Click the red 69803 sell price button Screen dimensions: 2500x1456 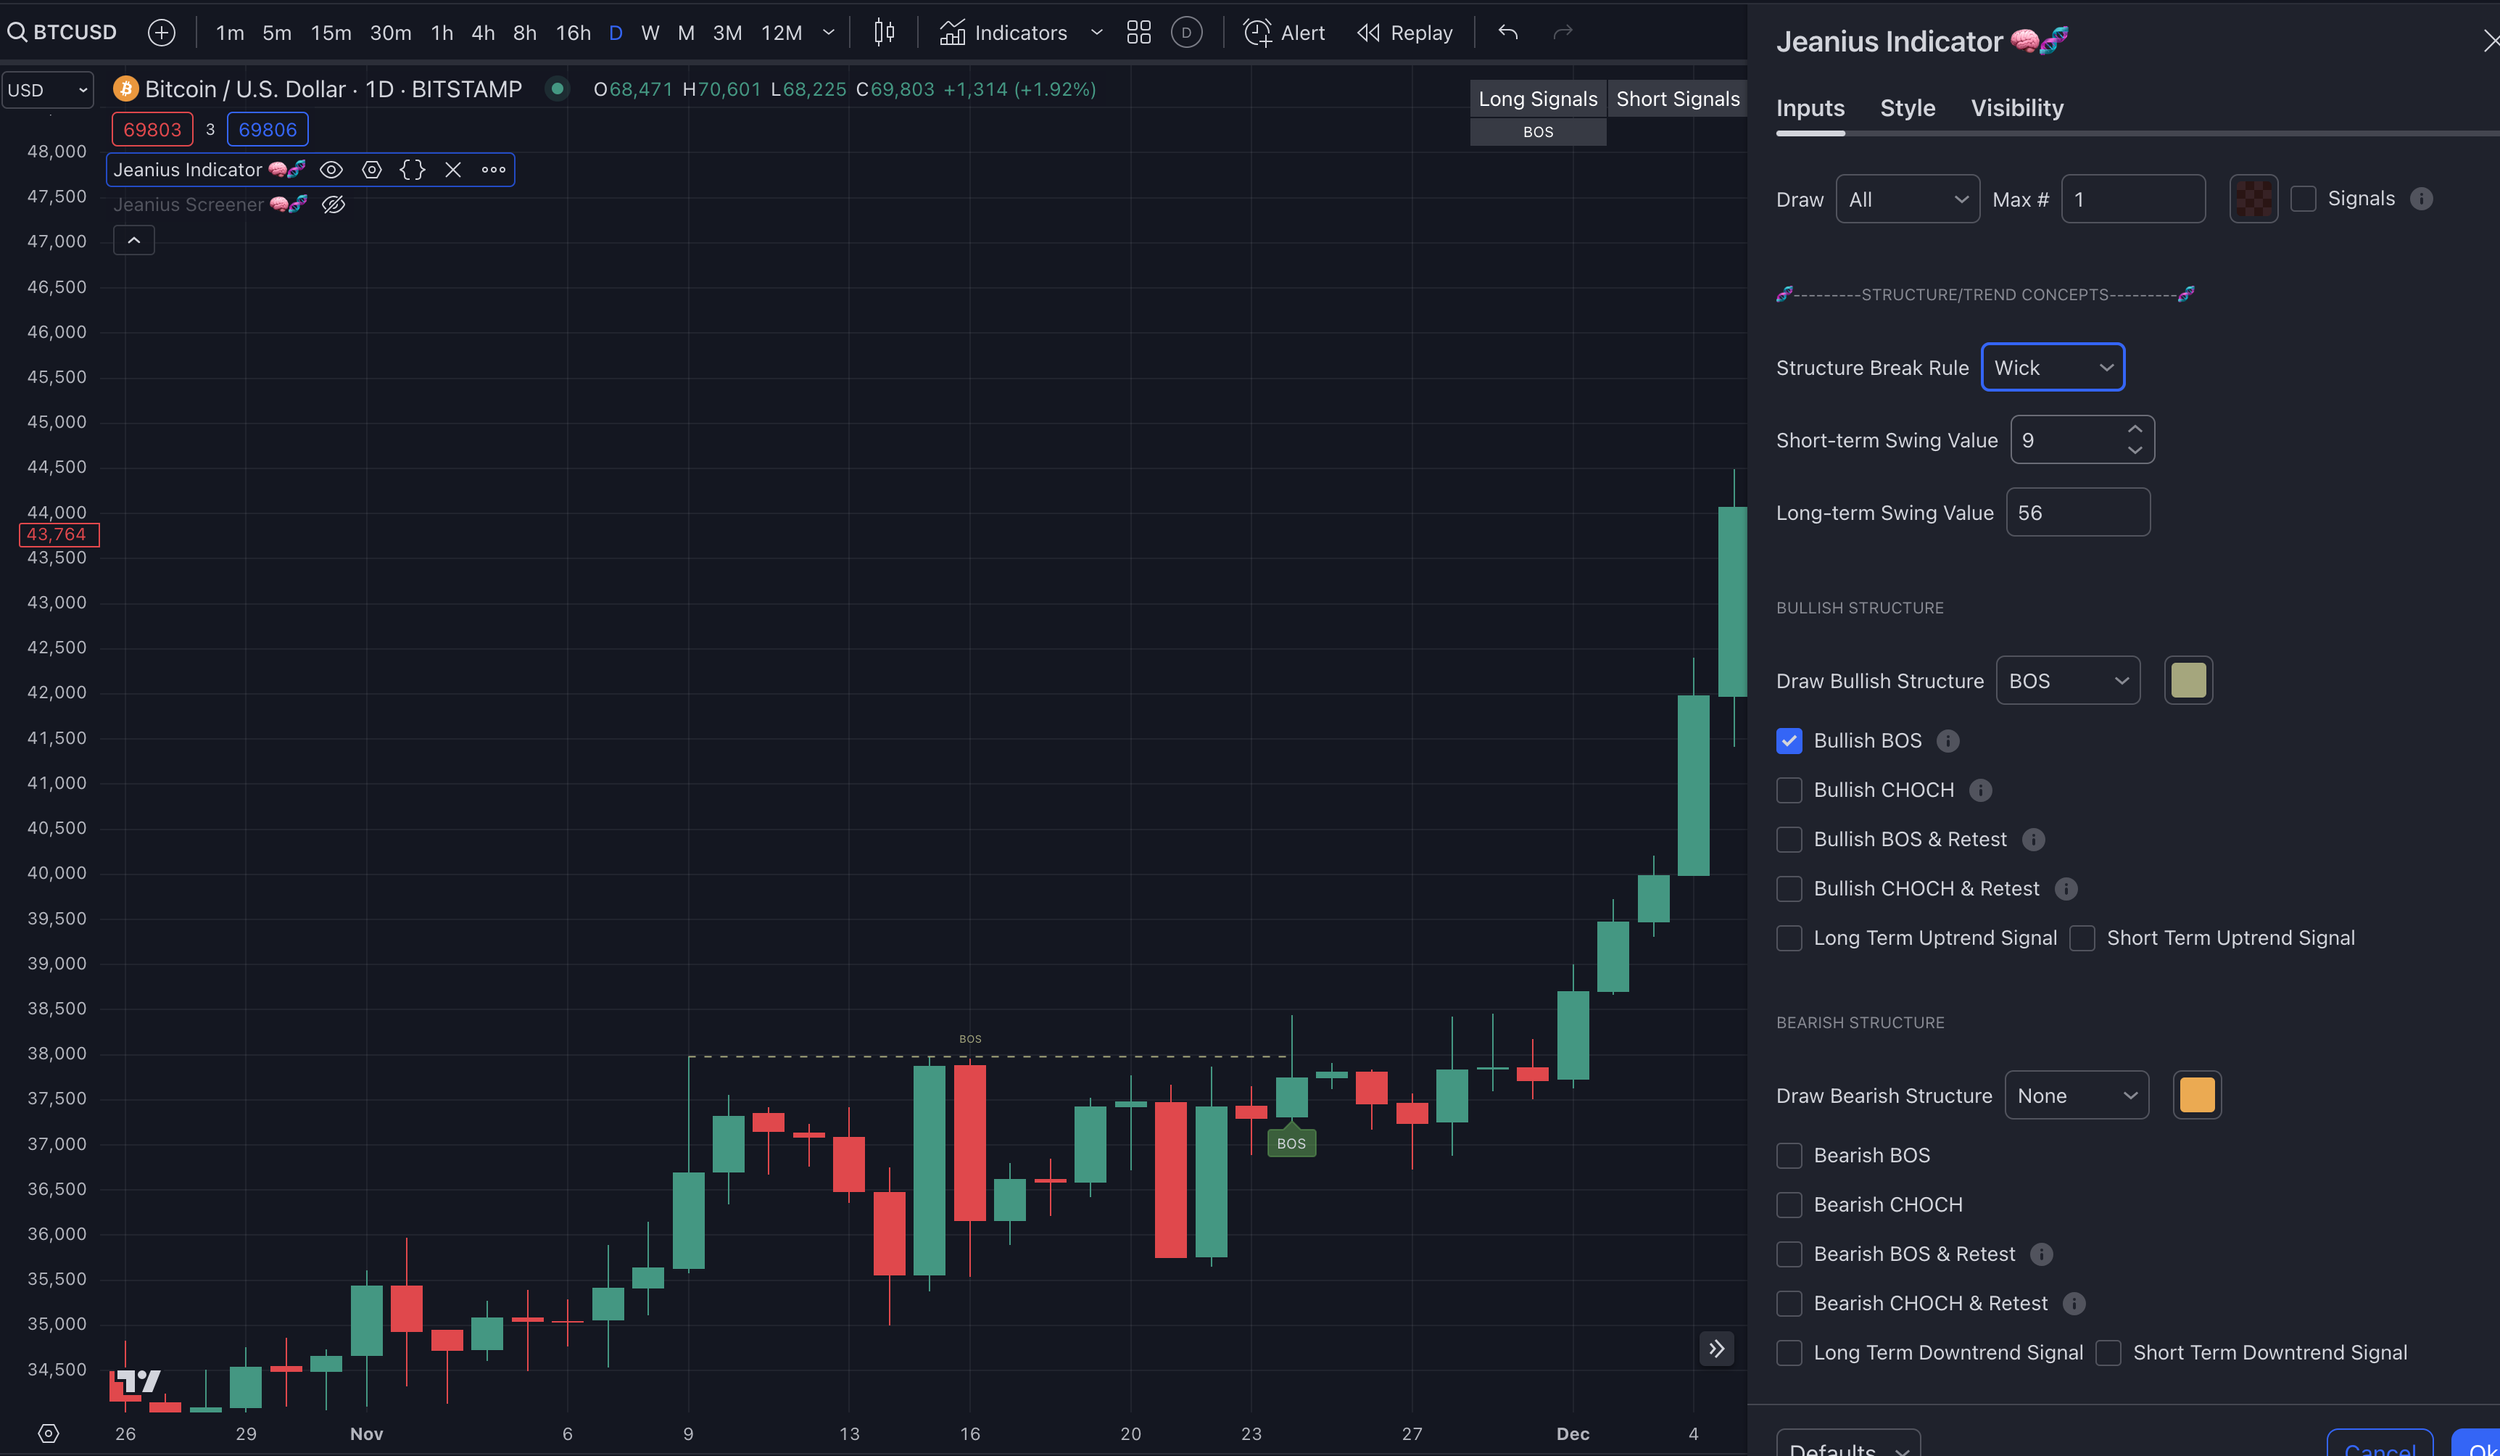(152, 130)
